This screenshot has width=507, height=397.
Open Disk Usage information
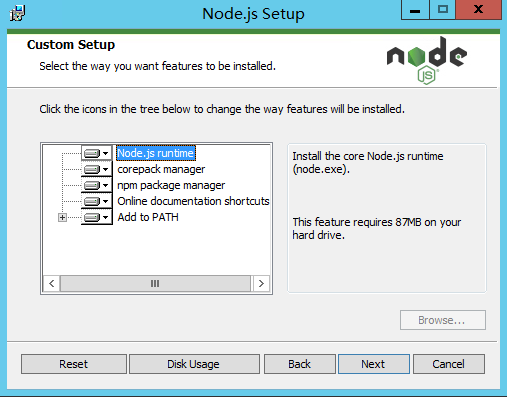coord(194,364)
